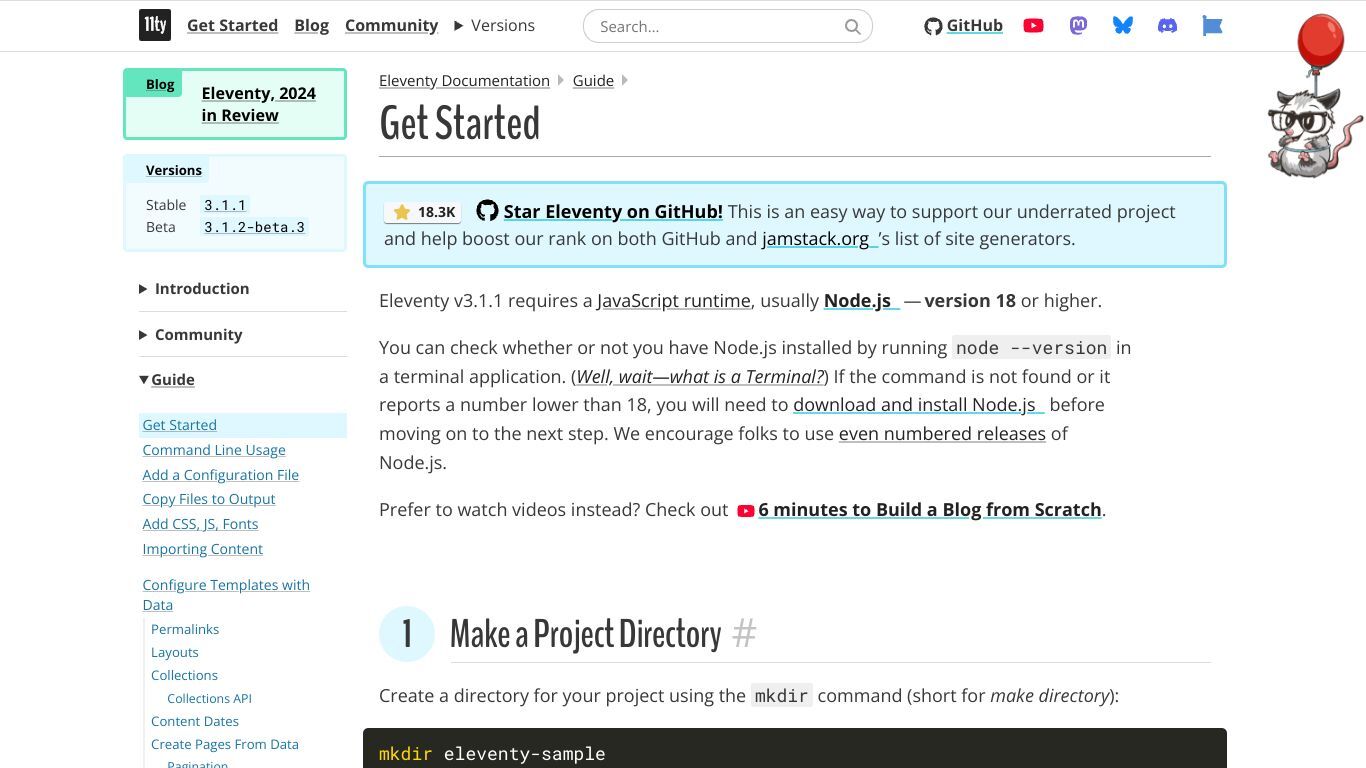Click the Make a Project Directory heading
Viewport: 1366px width, 768px height.
tap(585, 634)
